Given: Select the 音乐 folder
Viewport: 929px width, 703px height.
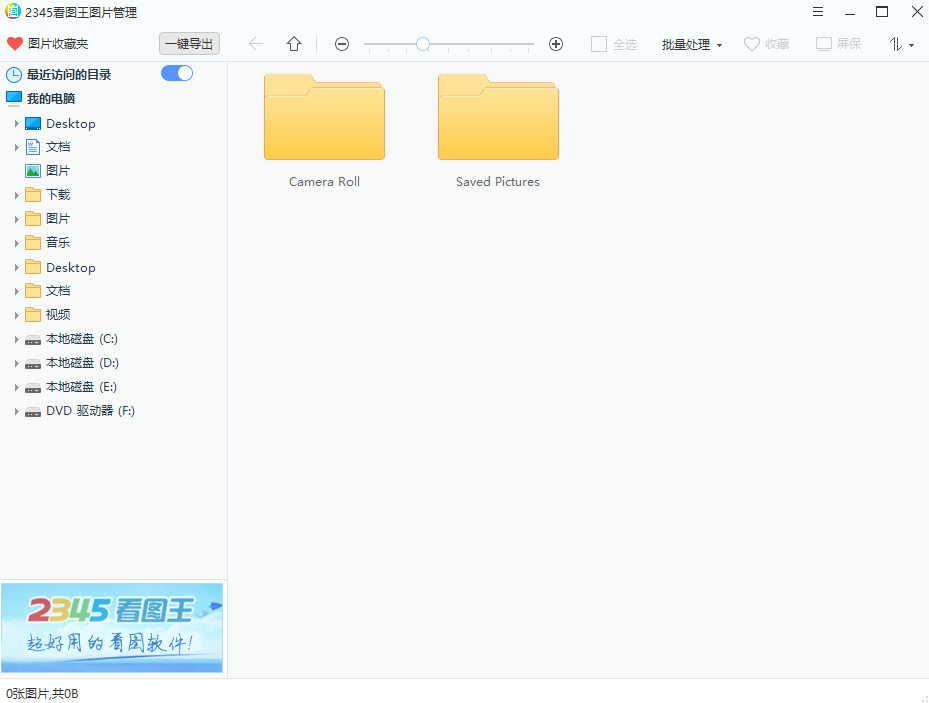Looking at the screenshot, I should point(58,243).
